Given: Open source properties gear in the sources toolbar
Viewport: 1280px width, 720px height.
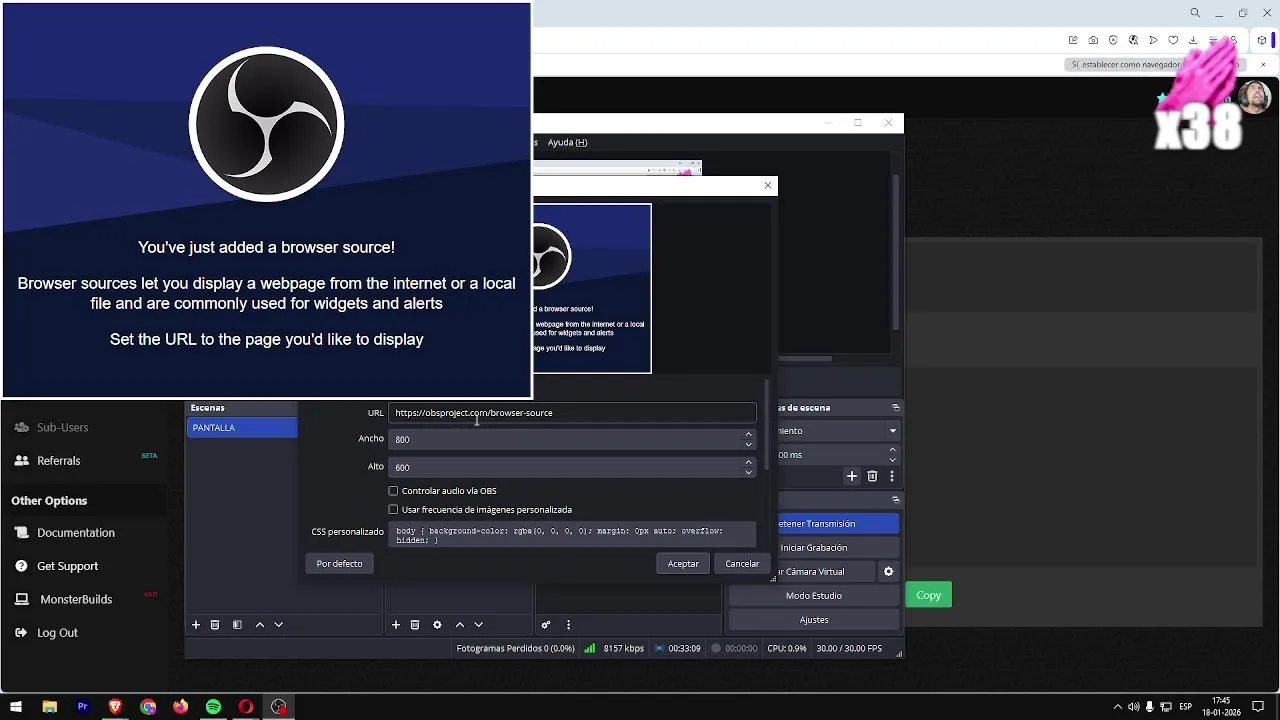Looking at the screenshot, I should pyautogui.click(x=437, y=625).
